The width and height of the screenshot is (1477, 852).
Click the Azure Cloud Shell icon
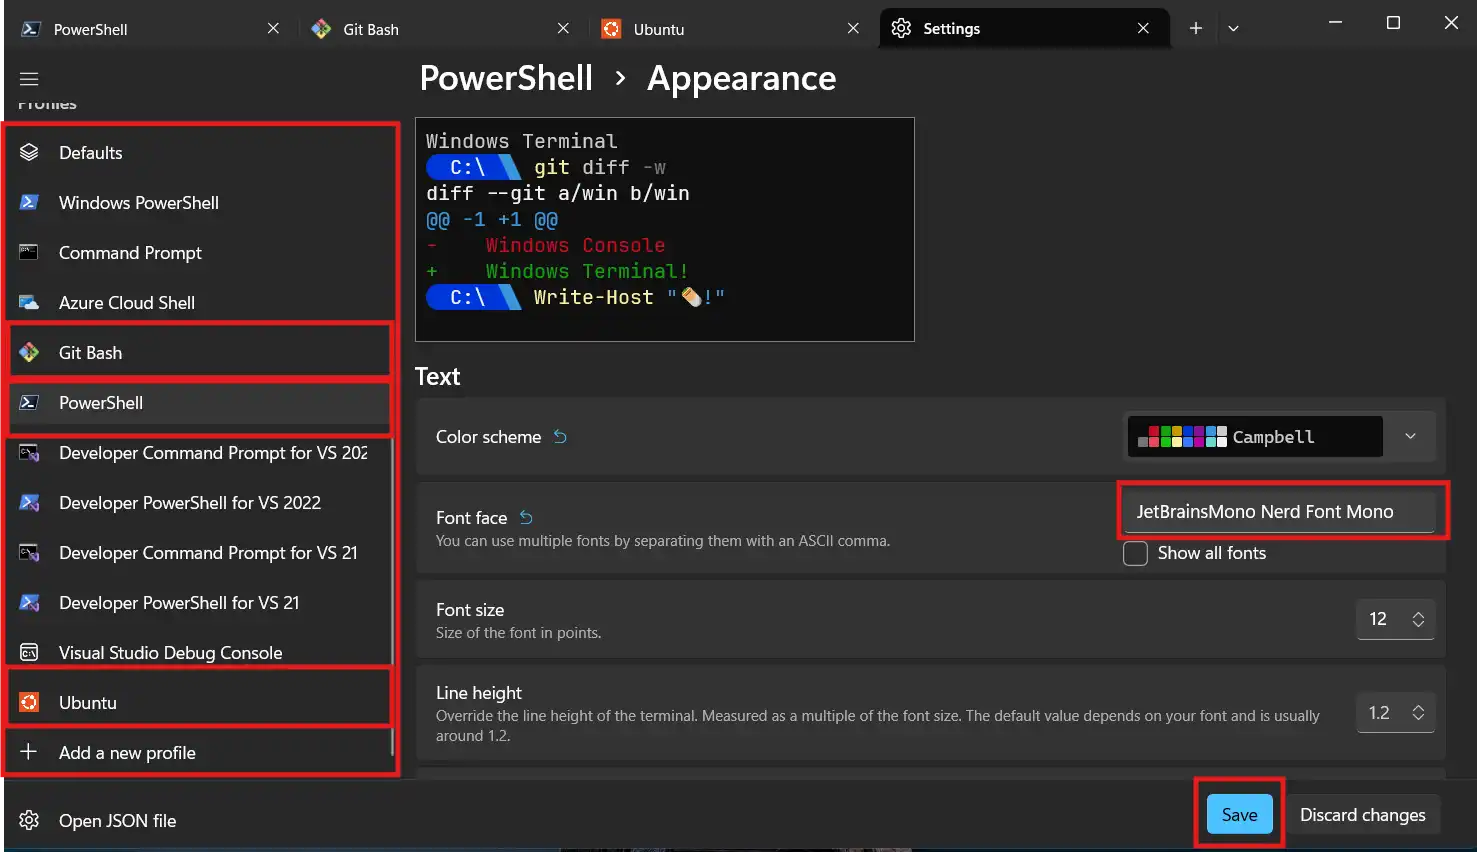coord(29,302)
